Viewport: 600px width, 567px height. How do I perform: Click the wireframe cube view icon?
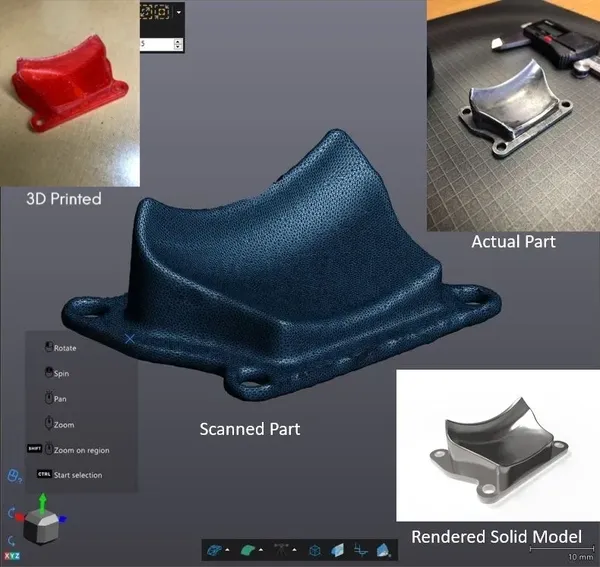[315, 551]
